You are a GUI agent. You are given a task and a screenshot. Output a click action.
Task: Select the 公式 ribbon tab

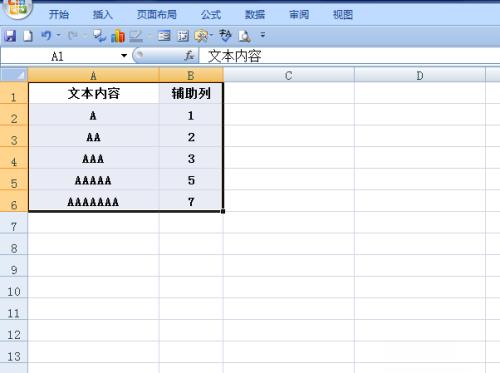[x=211, y=14]
